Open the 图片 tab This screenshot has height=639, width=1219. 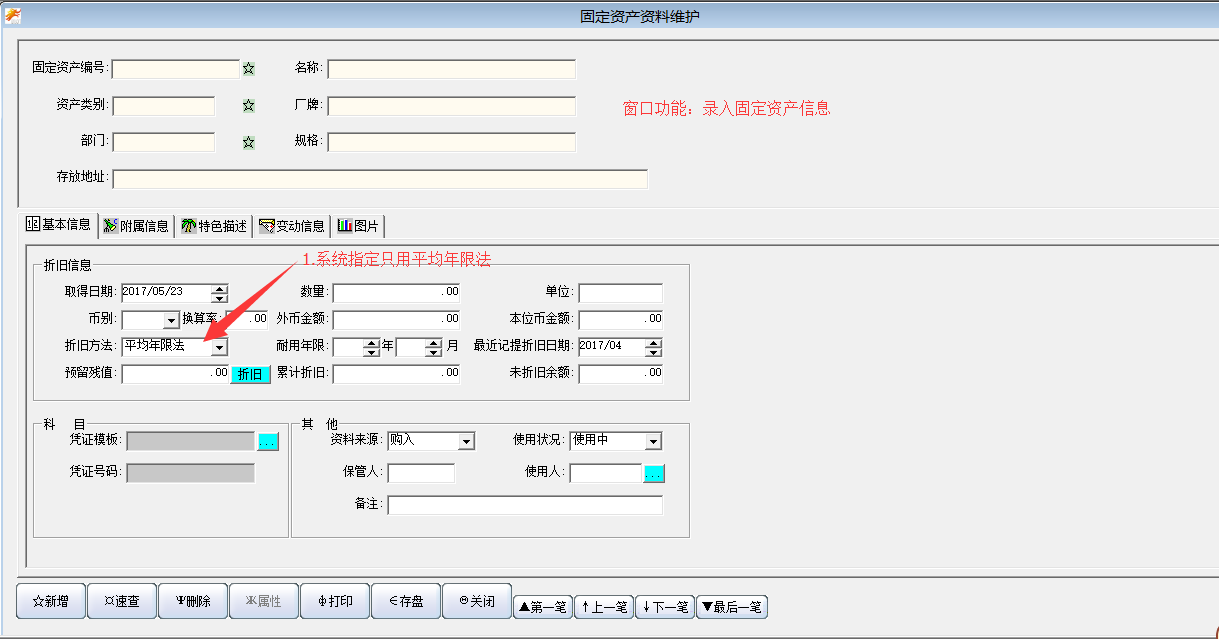(x=359, y=226)
